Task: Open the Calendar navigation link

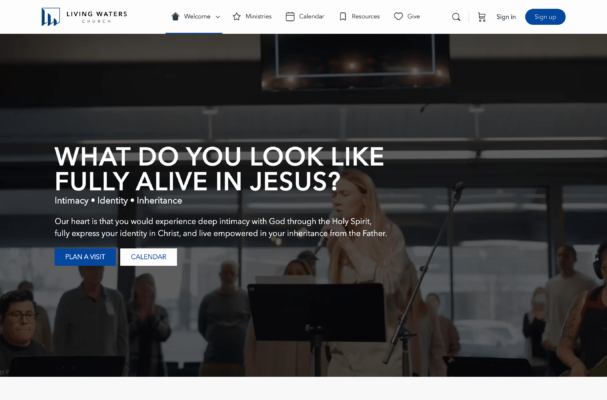Action: tap(312, 17)
